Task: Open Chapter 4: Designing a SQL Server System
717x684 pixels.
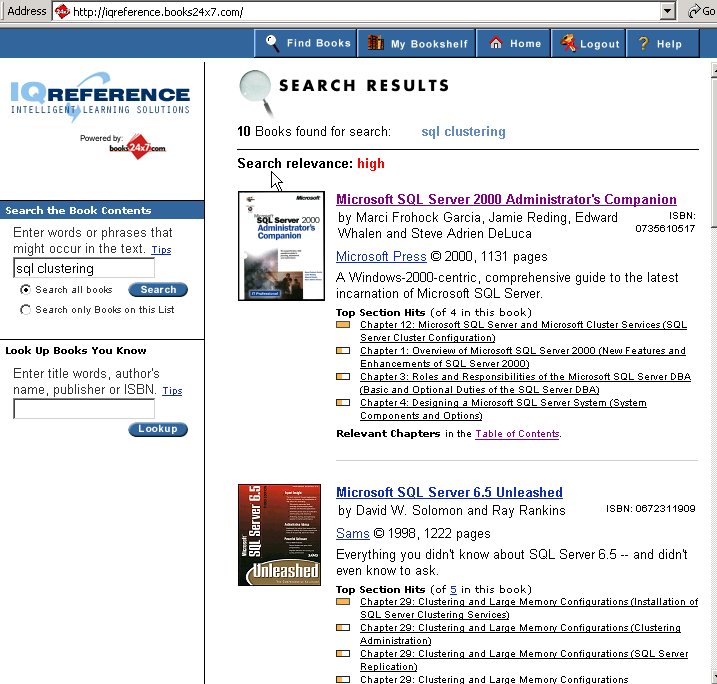Action: 503,409
